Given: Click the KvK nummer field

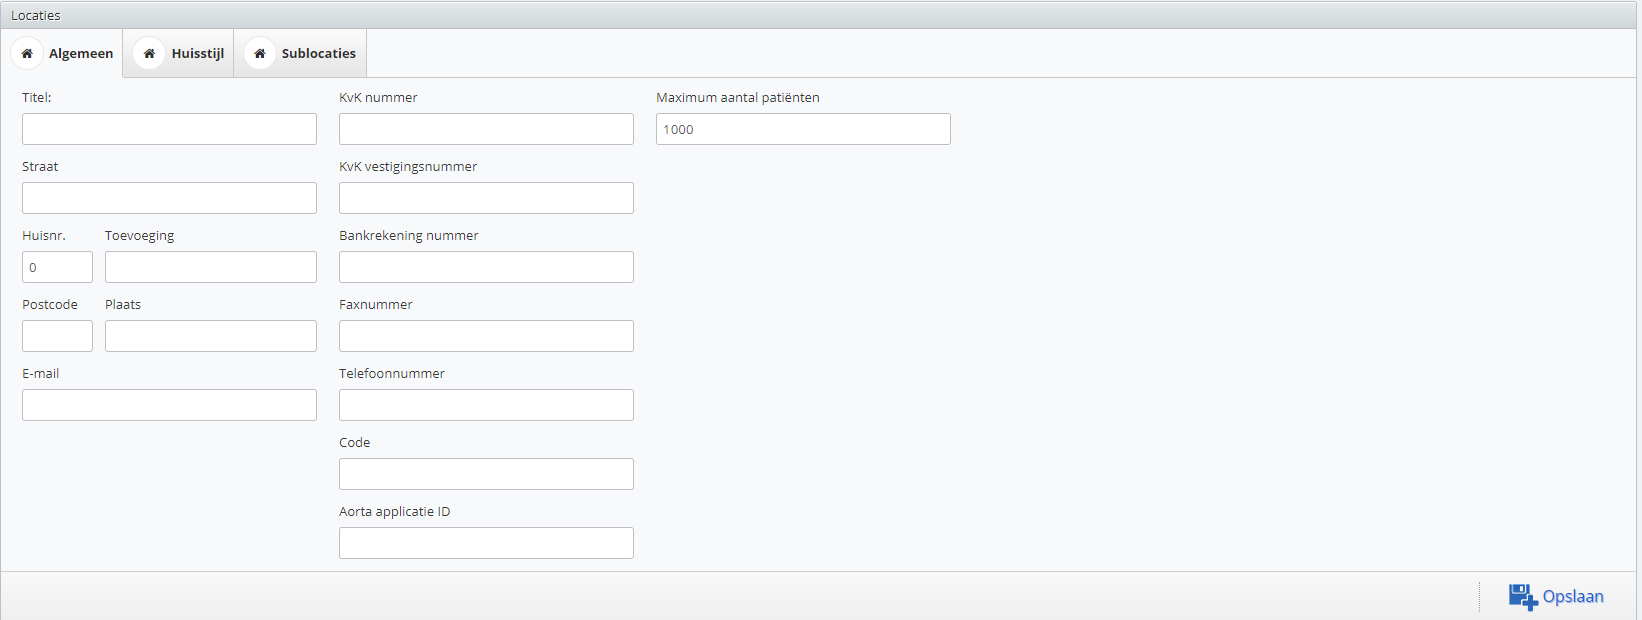Looking at the screenshot, I should point(486,129).
